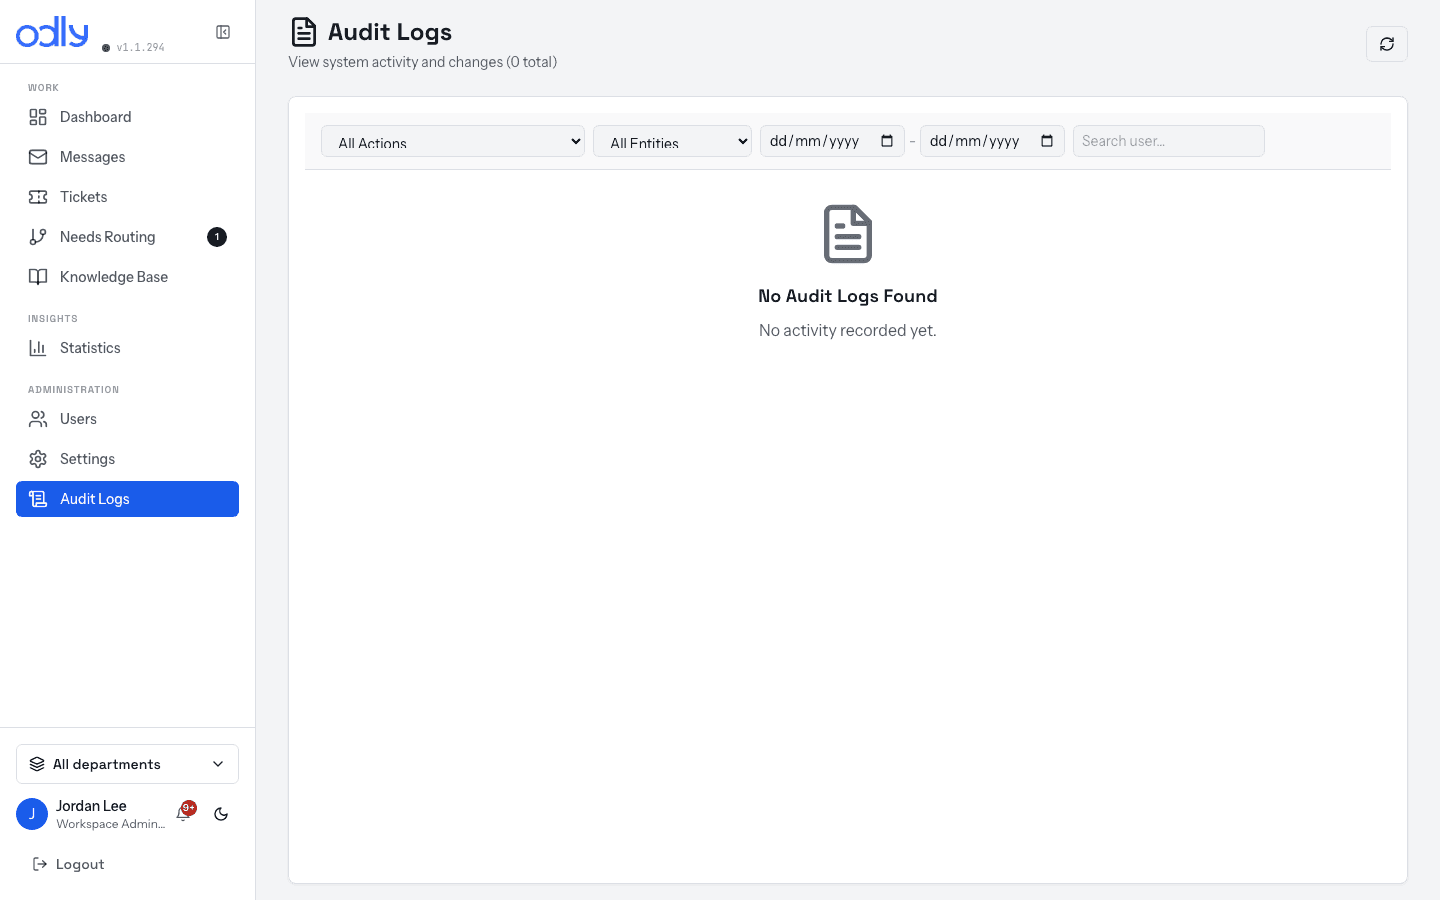Click the Needs Routing count badge
Image resolution: width=1440 pixels, height=900 pixels.
pos(217,237)
